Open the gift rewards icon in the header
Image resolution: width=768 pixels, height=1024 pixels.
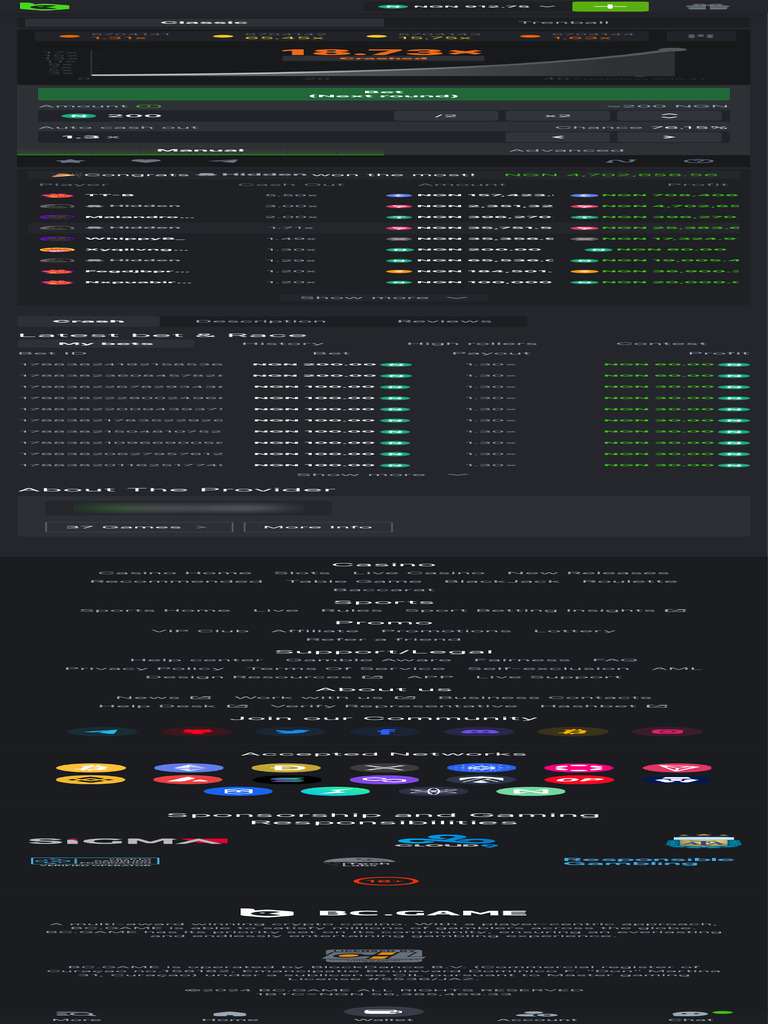click(707, 6)
